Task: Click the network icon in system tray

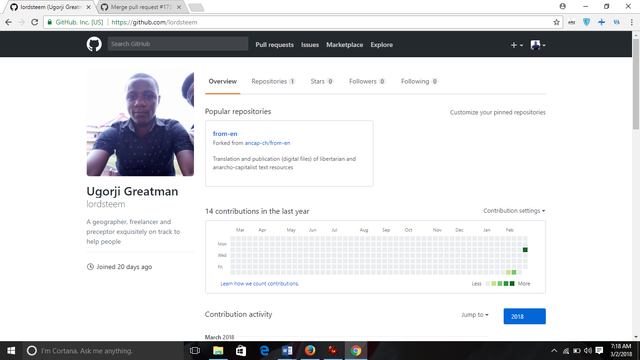Action: [x=566, y=351]
